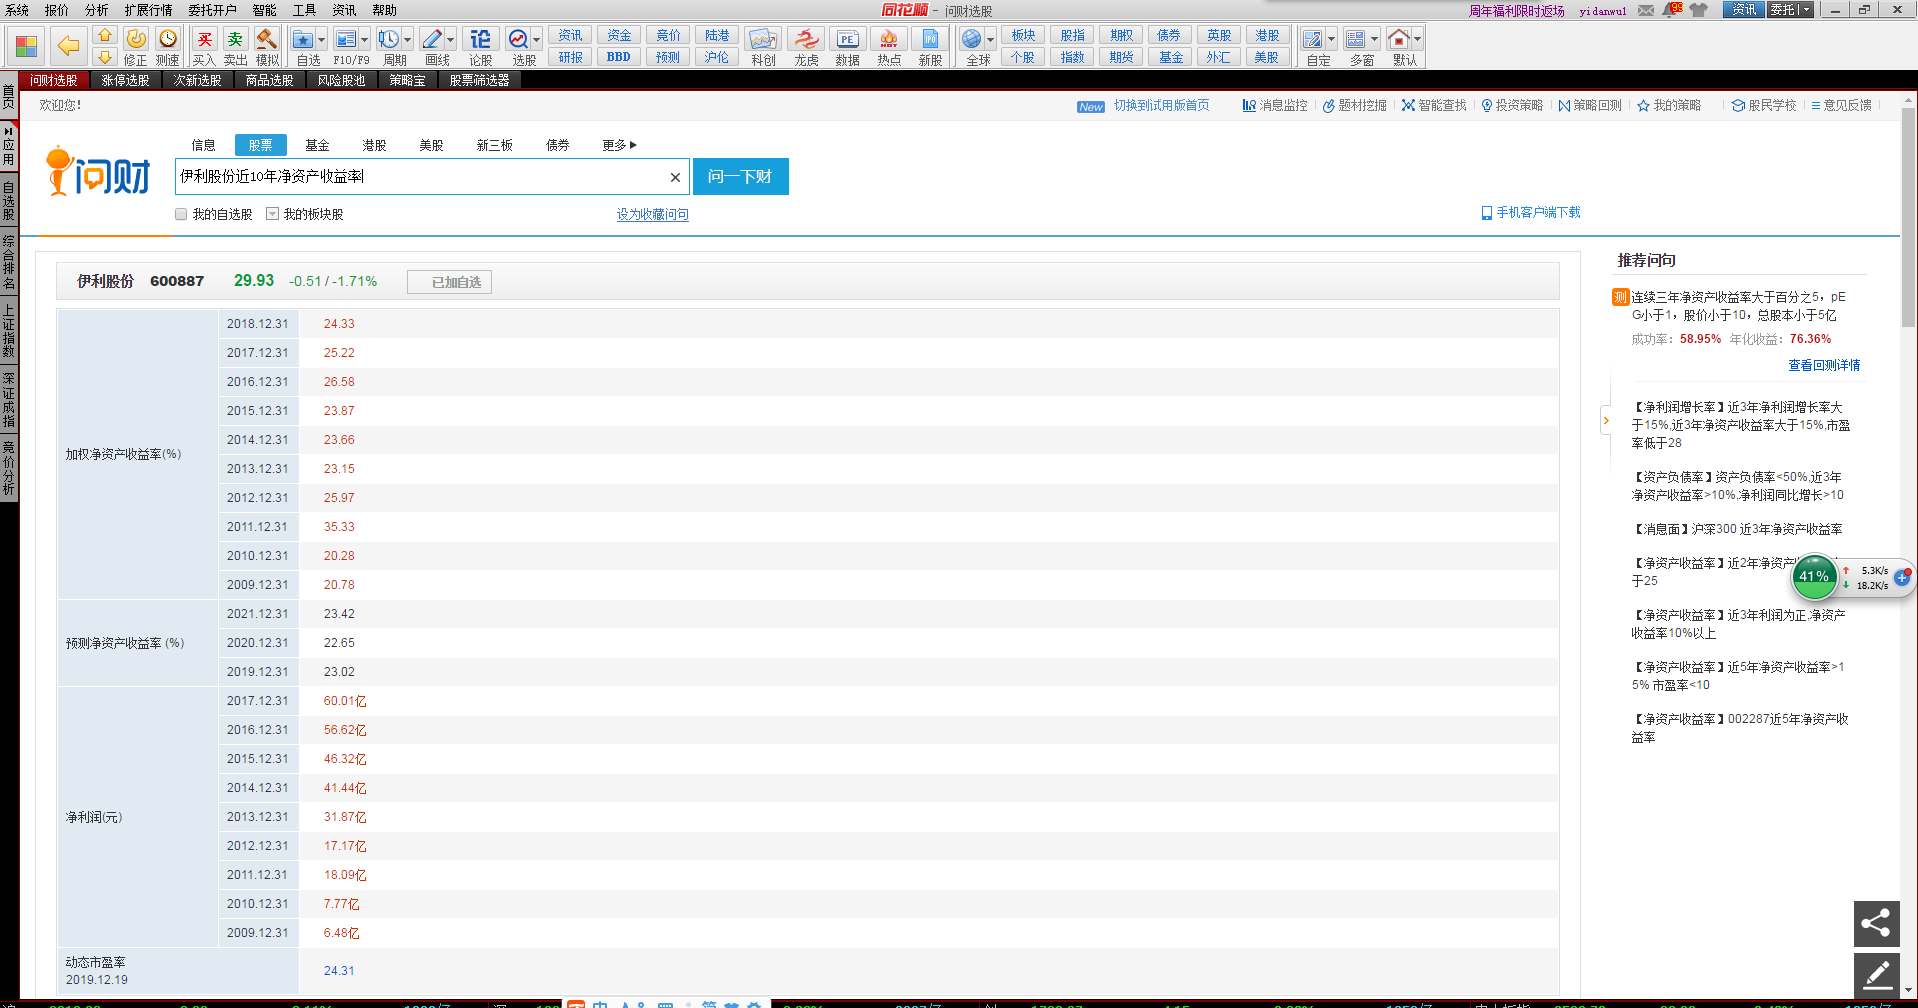Open the 论股 stock discussion icon
Screen dimensions: 1918x1008
point(481,46)
